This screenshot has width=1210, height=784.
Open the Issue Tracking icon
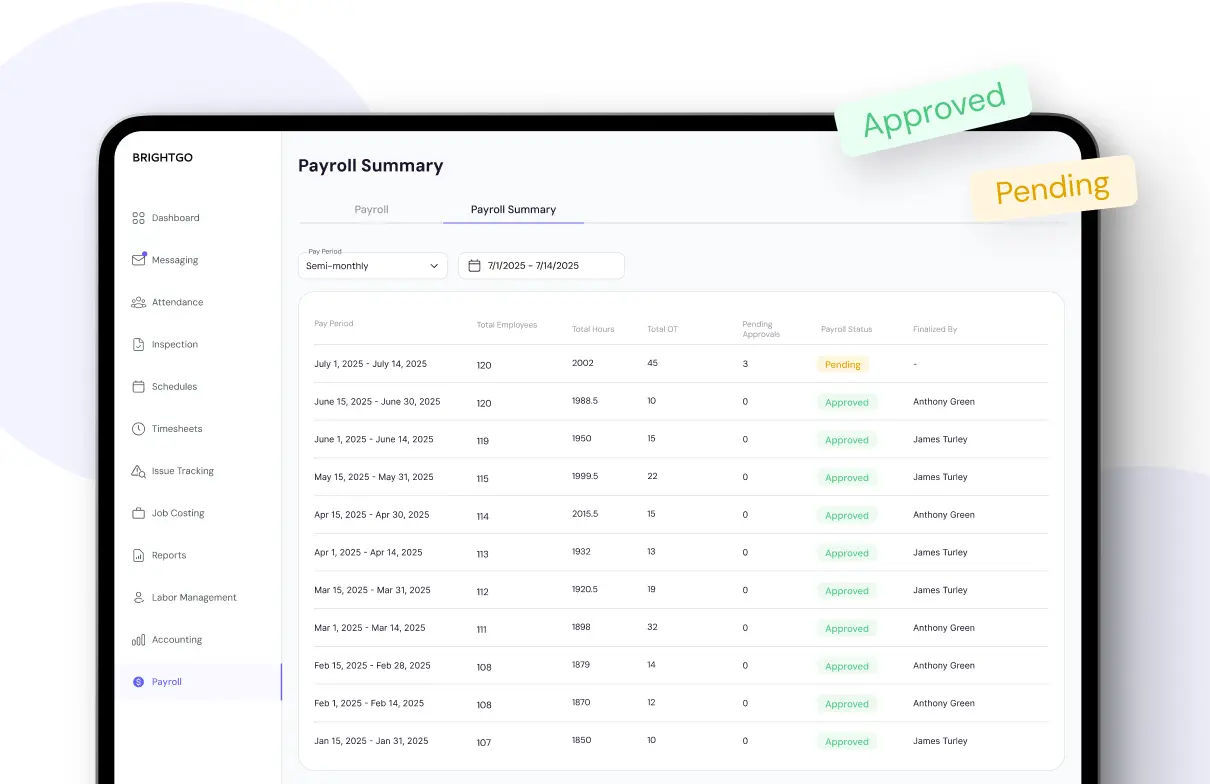coord(138,470)
